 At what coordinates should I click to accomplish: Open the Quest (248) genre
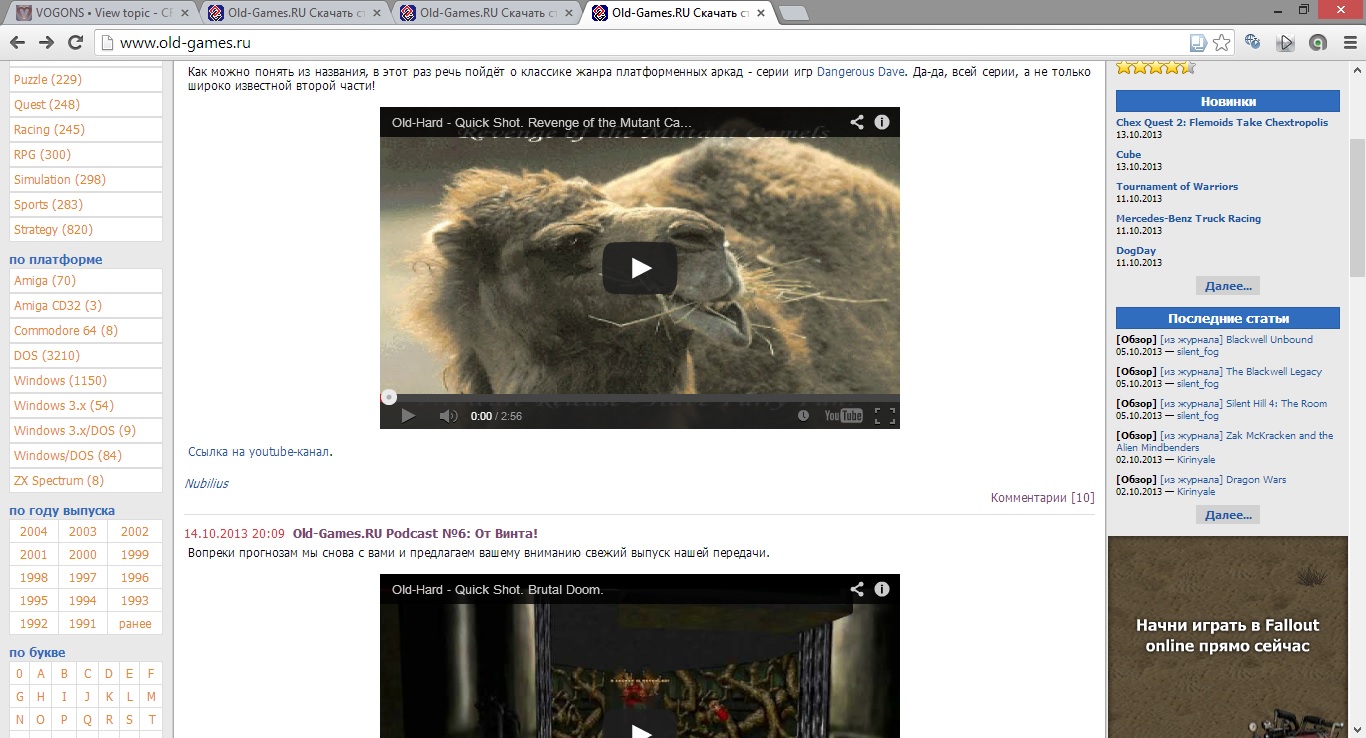click(86, 105)
